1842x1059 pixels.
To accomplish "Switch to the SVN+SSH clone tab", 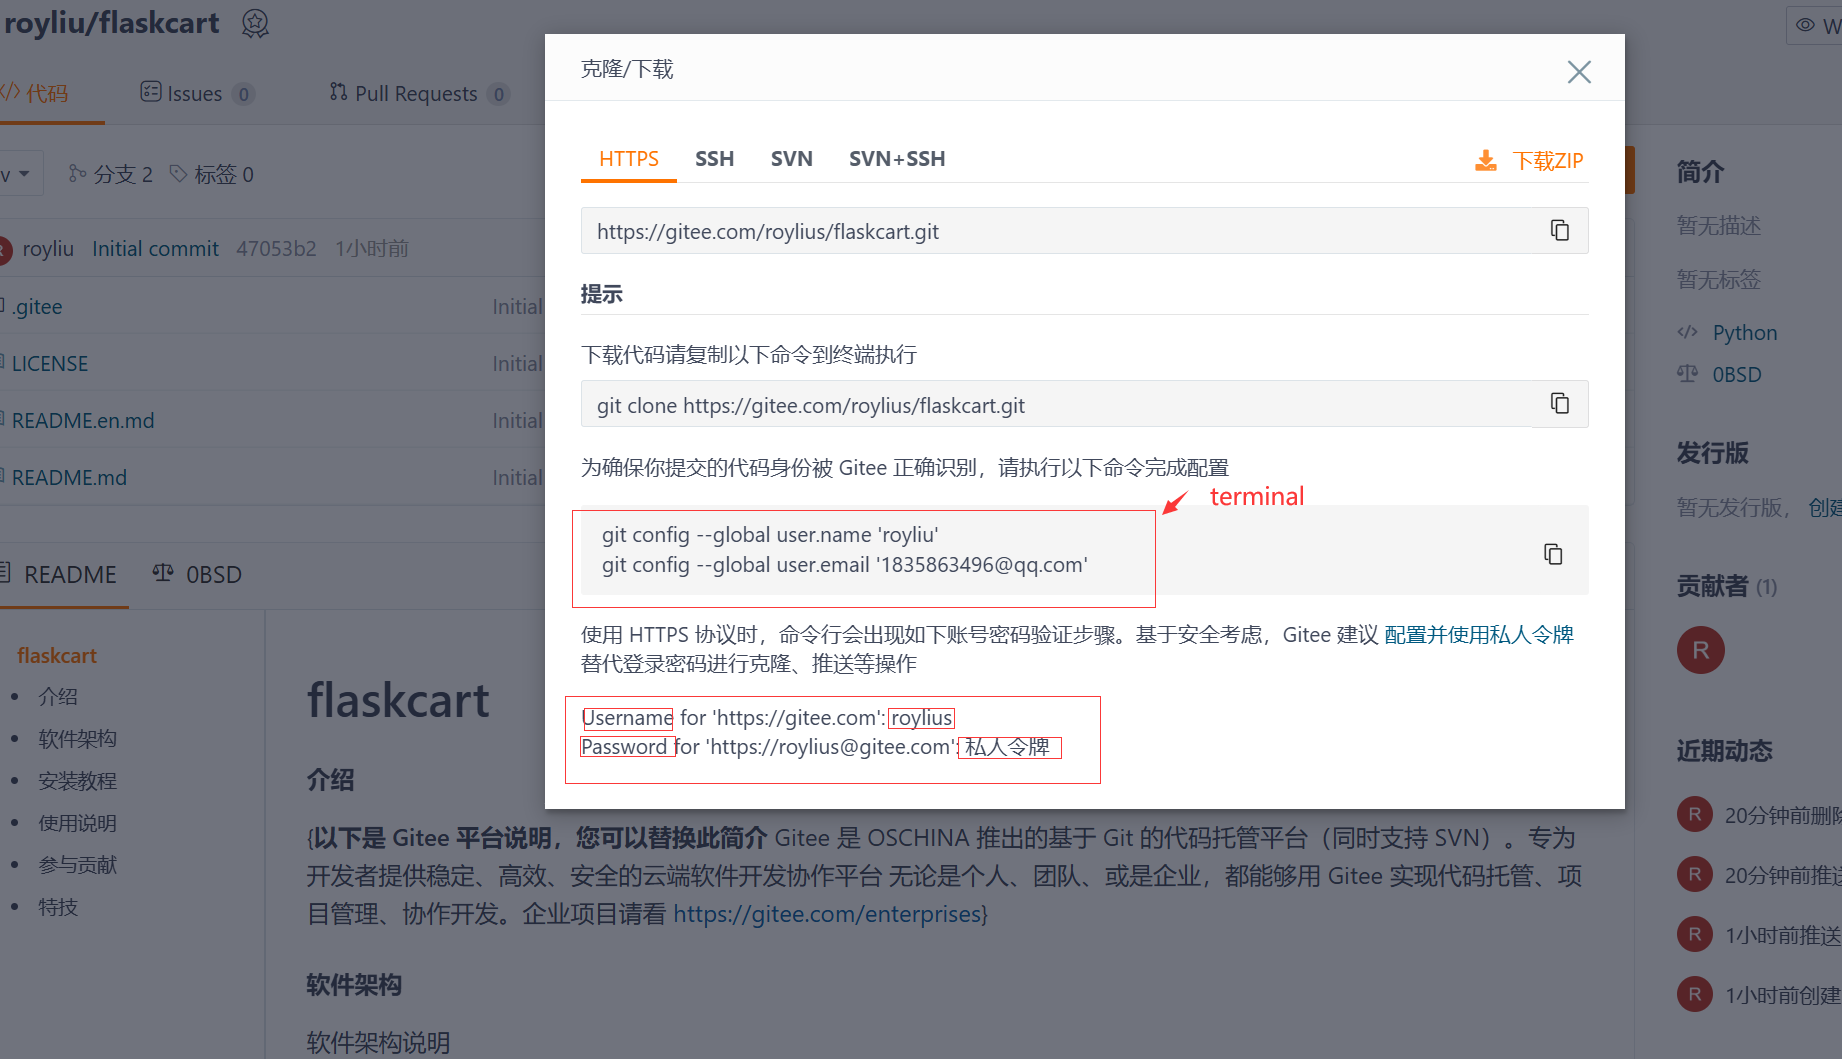I will tap(897, 159).
